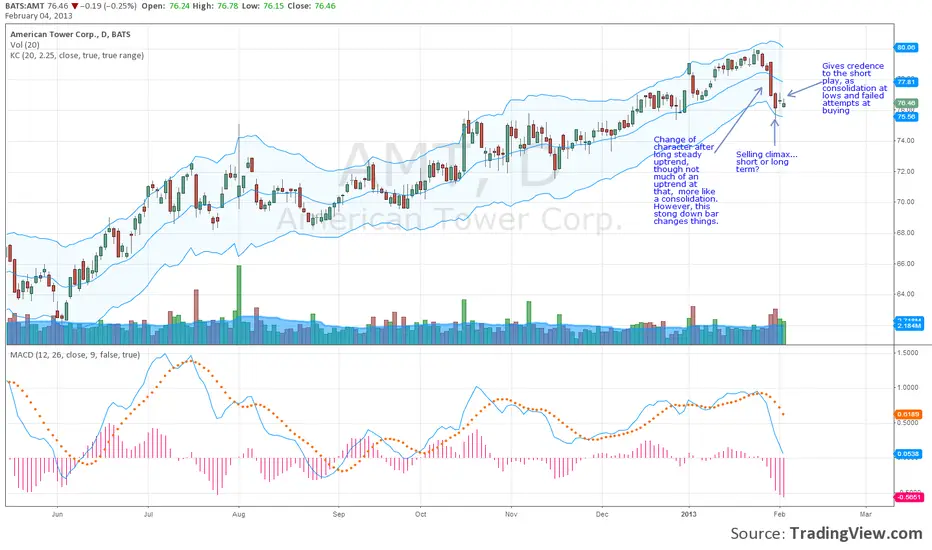Click the 74.00 price axis label
932x550 pixels.
[x=905, y=141]
